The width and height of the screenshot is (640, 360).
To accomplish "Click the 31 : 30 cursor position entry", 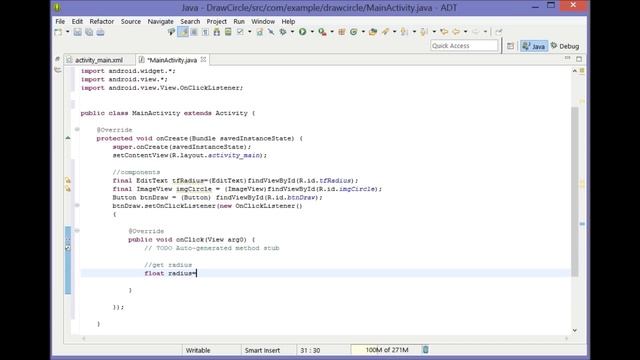I will (x=310, y=350).
